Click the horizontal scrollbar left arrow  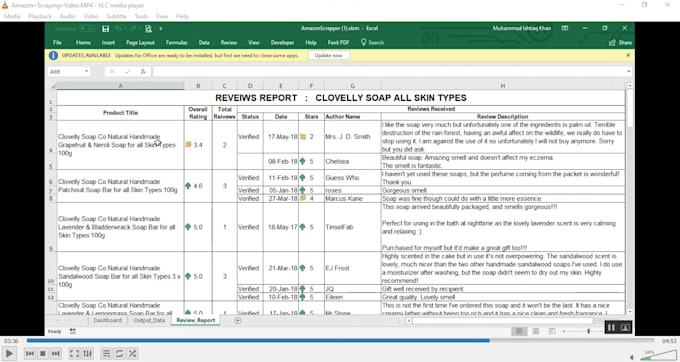click(x=409, y=321)
